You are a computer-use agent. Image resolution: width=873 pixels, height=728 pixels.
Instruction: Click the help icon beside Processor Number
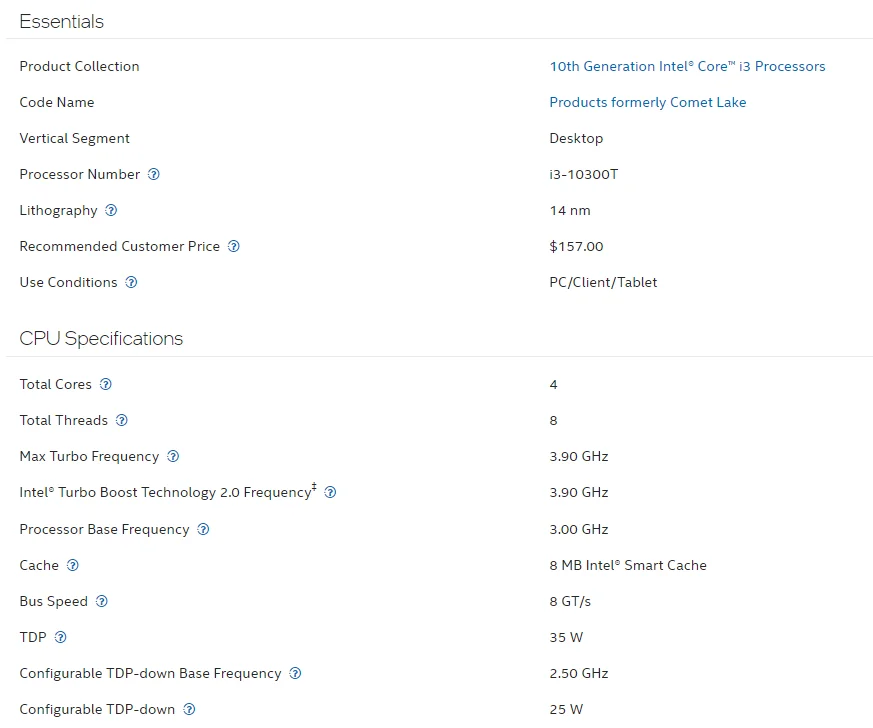pyautogui.click(x=154, y=174)
